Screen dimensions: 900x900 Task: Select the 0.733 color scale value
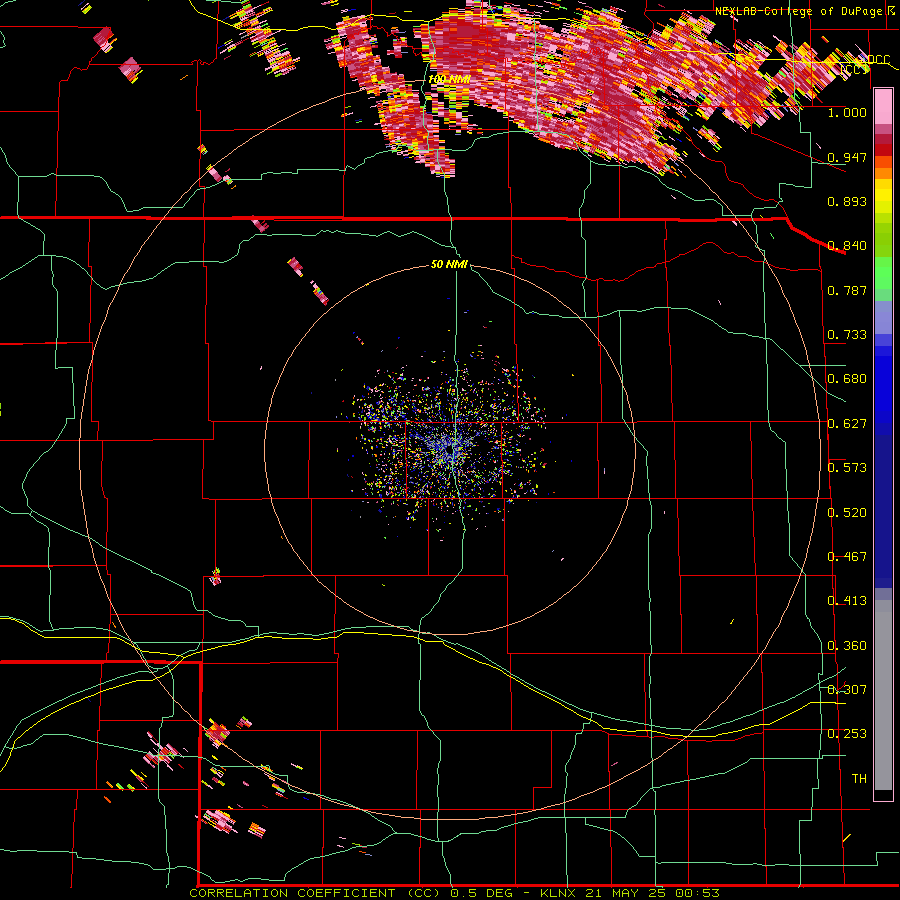(847, 335)
